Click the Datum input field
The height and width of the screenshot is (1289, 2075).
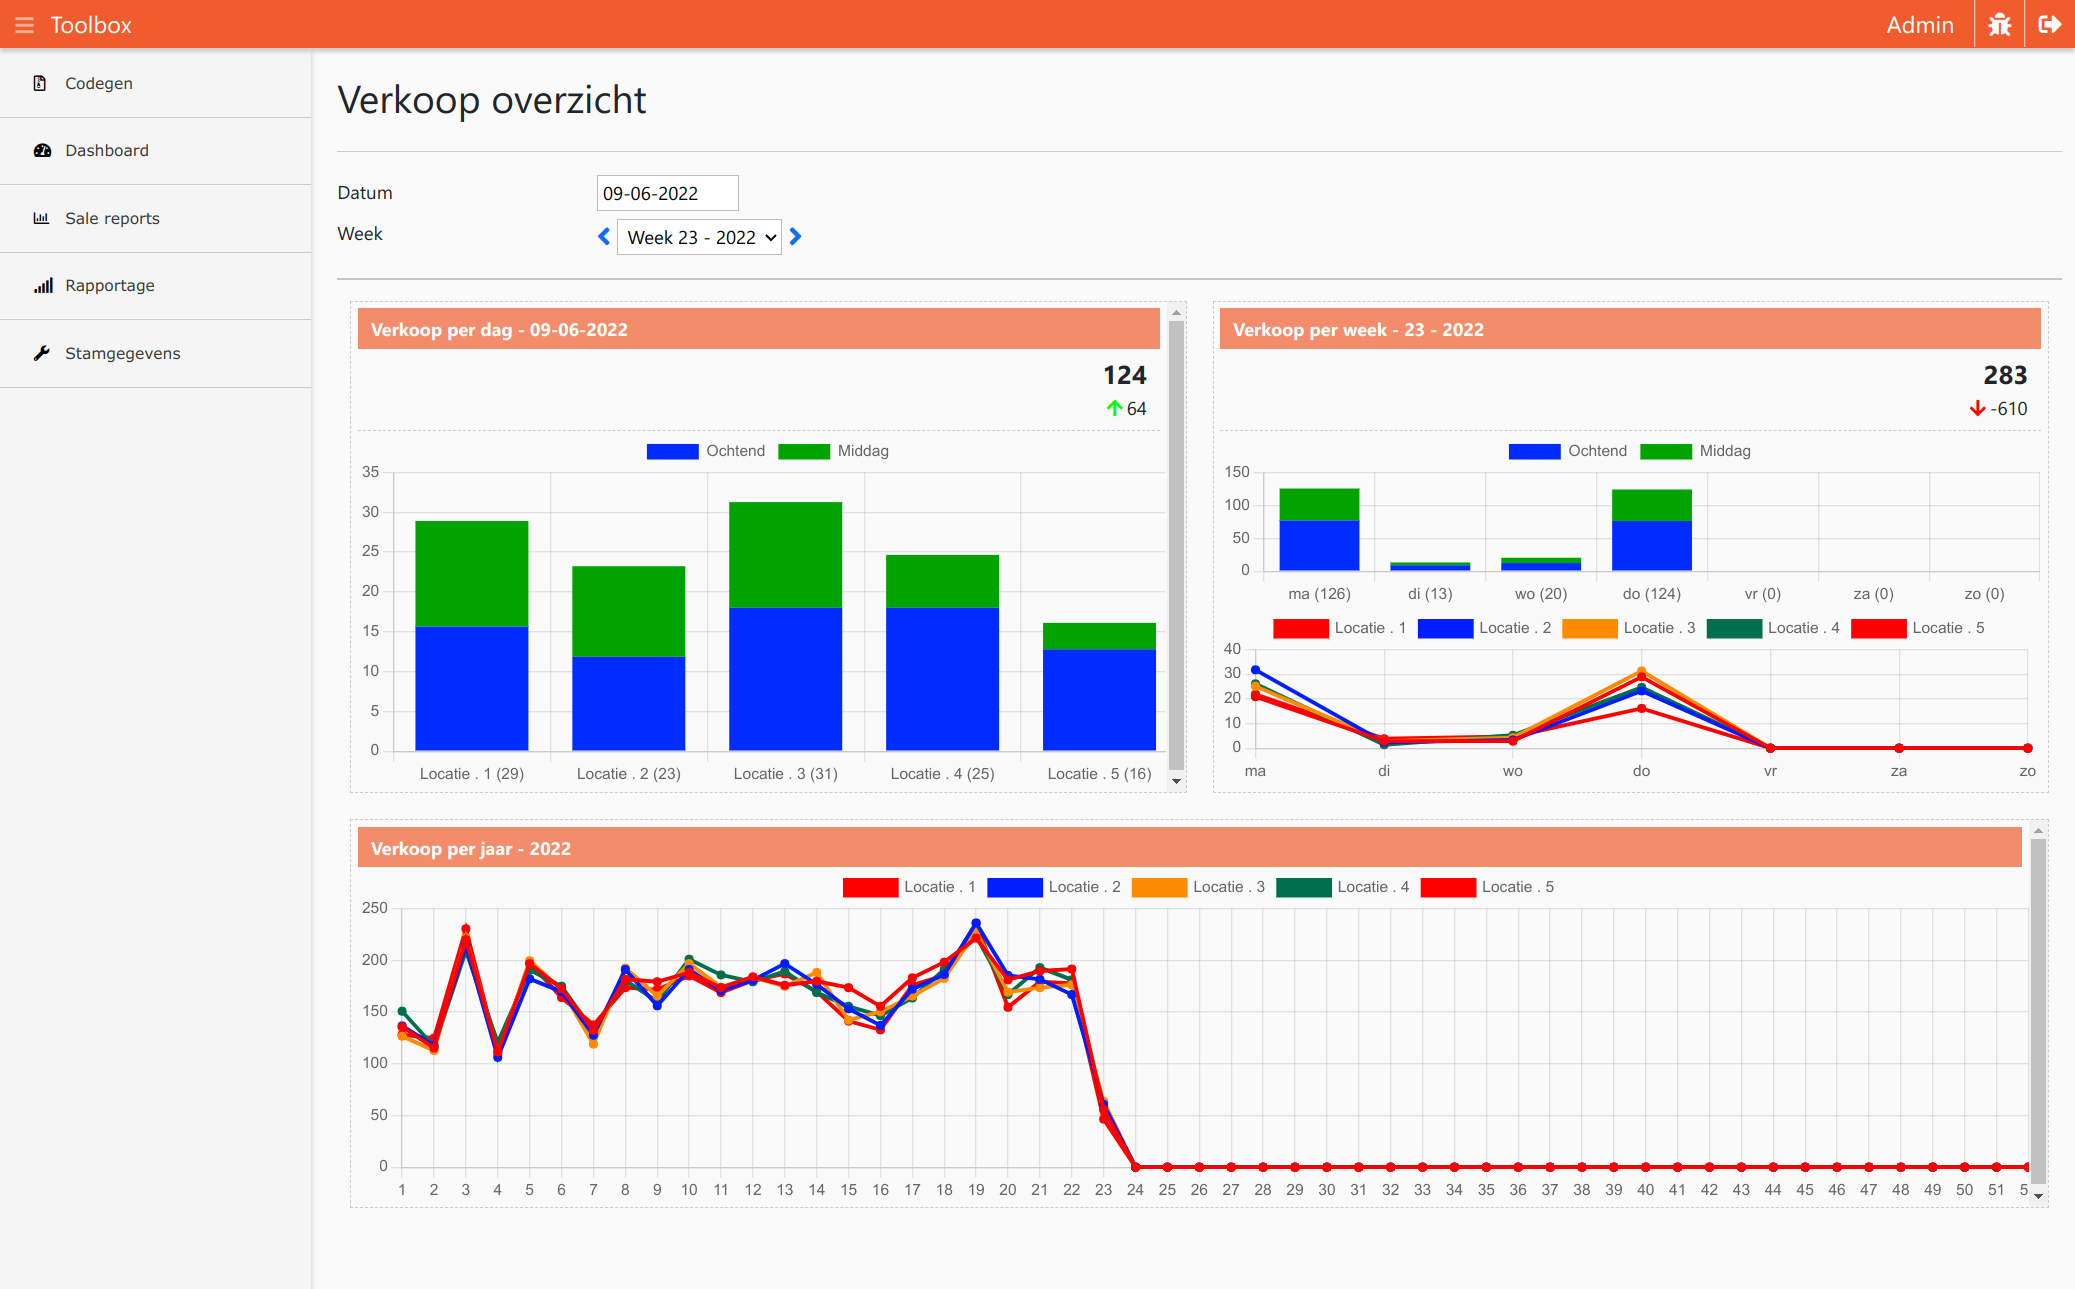667,193
